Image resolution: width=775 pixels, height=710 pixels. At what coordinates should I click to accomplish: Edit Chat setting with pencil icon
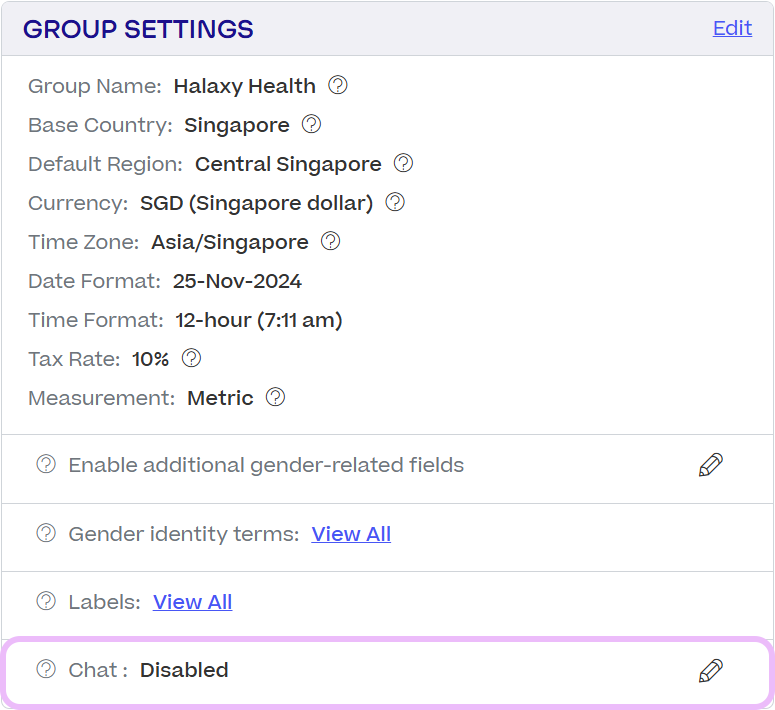pos(711,671)
